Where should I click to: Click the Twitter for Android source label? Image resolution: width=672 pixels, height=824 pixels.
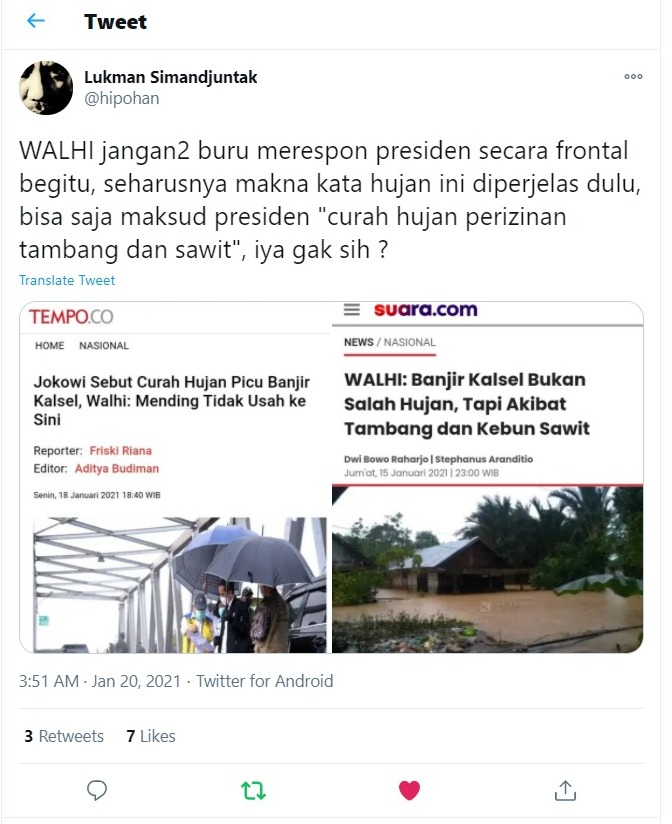(264, 681)
